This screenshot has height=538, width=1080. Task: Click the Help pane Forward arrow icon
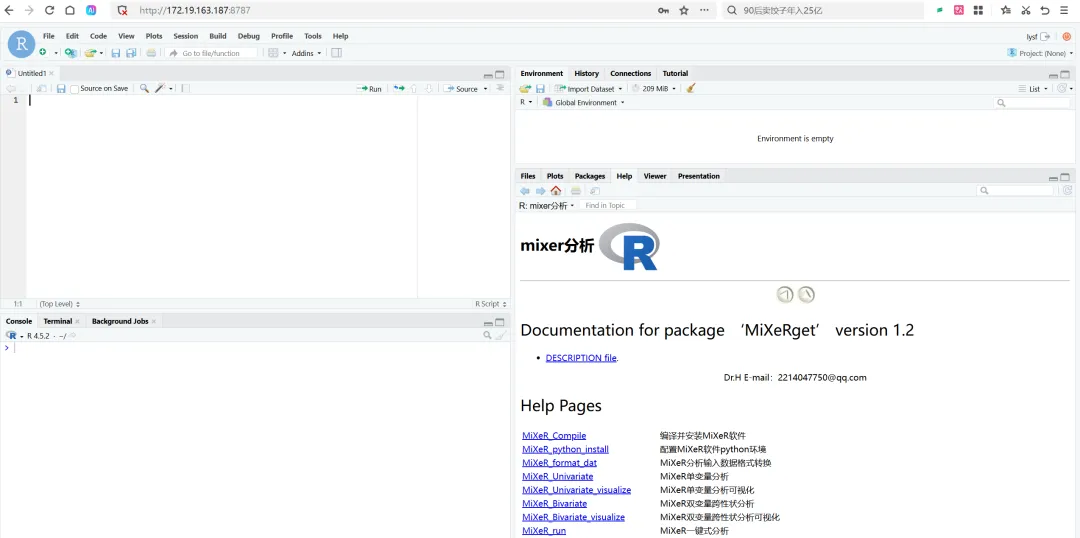[x=541, y=191]
